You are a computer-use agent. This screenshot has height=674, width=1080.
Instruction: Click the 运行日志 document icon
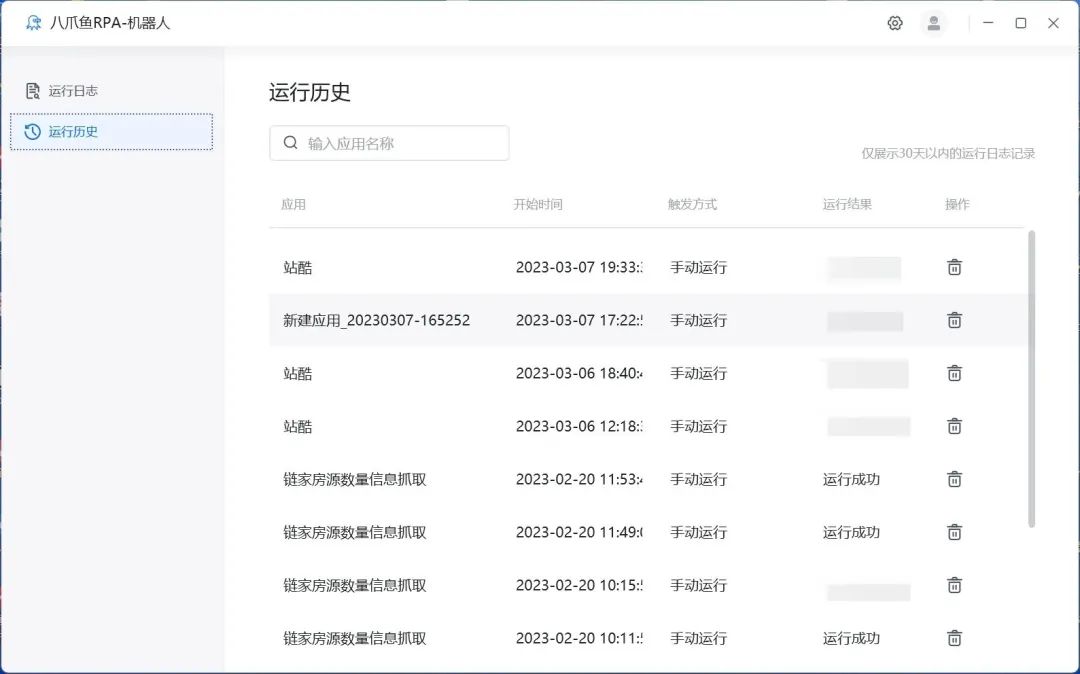32,91
